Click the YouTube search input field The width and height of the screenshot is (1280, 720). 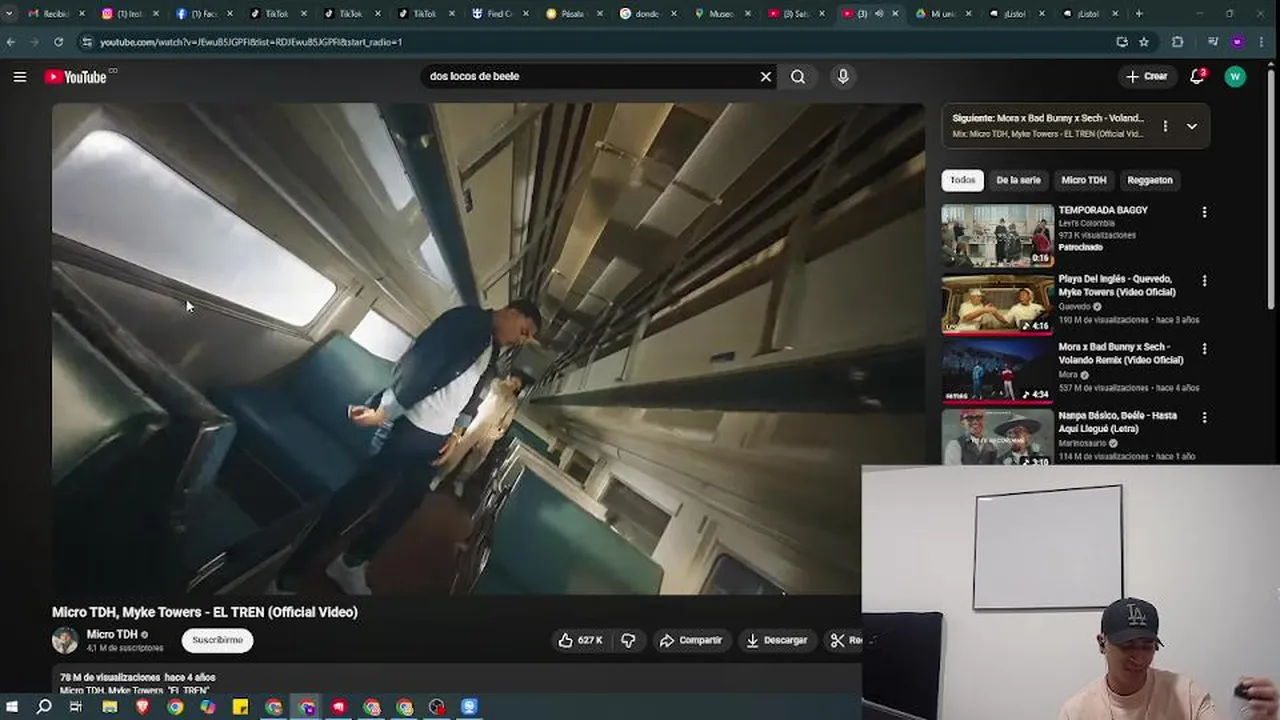pyautogui.click(x=590, y=76)
